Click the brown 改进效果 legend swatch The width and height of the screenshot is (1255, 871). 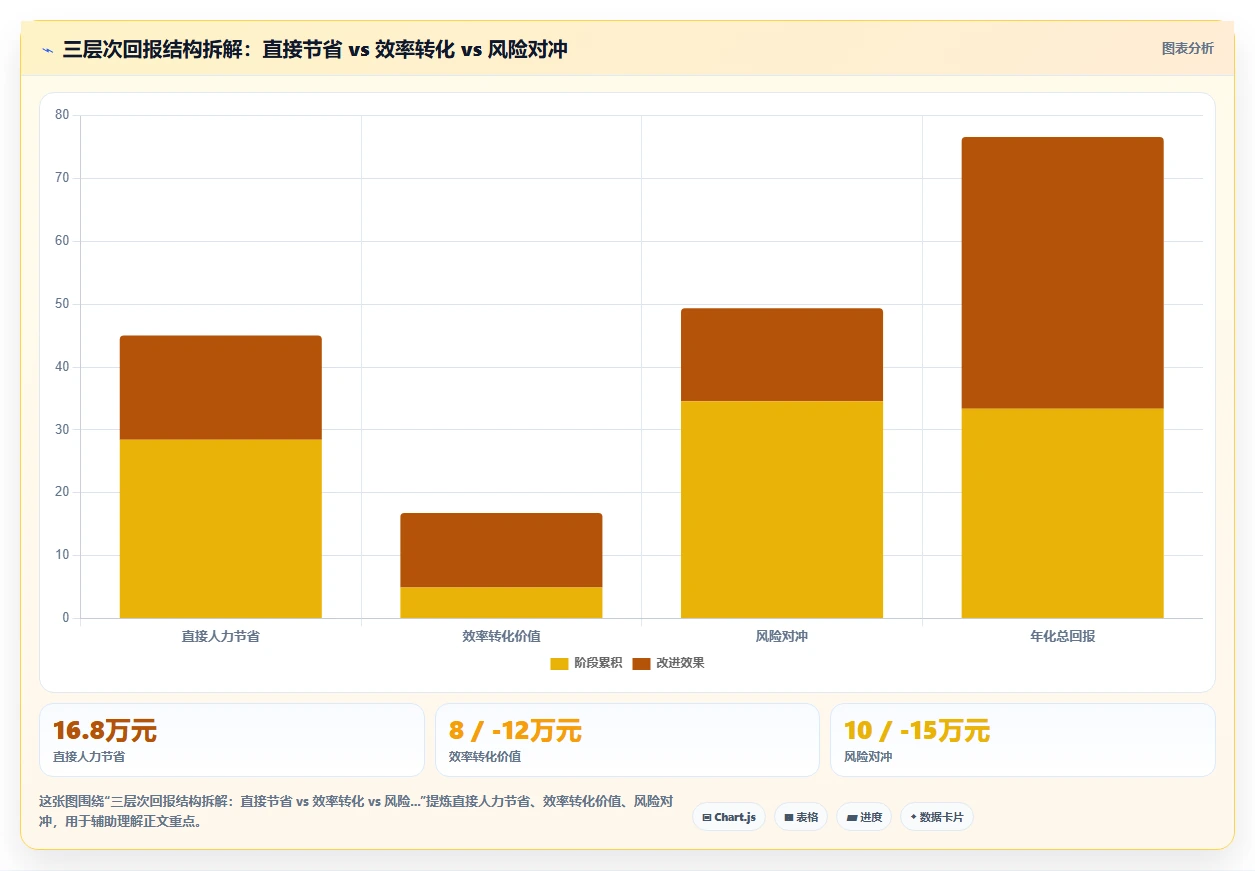(x=641, y=664)
